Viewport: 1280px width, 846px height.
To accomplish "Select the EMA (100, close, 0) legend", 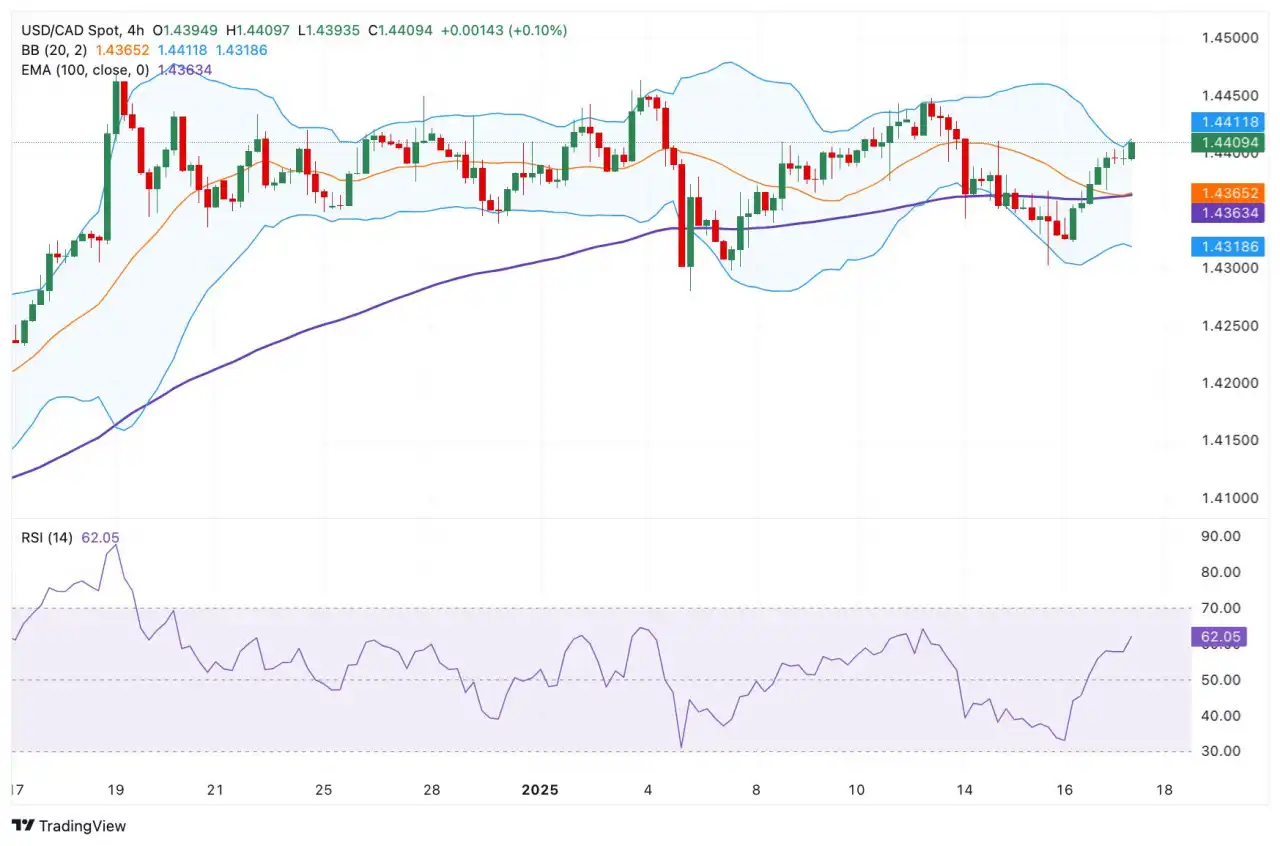I will 85,69.
